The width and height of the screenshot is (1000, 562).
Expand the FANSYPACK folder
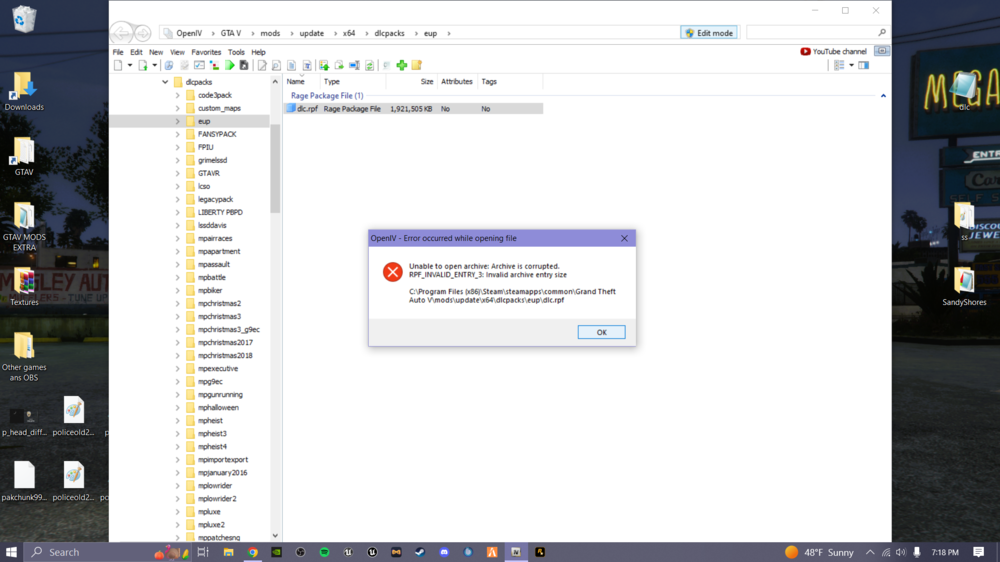tap(177, 134)
